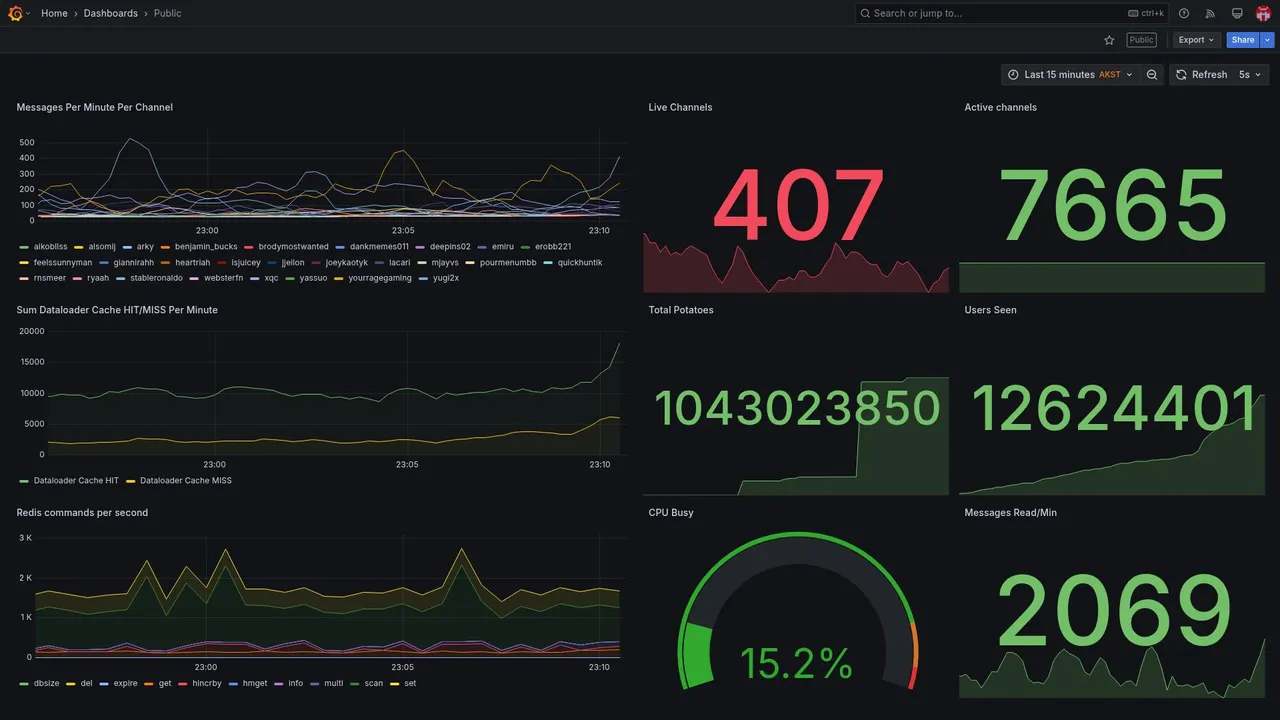Select Sum Dataloader Cache HIT/MISS title
1280x720 pixels.
(x=117, y=310)
